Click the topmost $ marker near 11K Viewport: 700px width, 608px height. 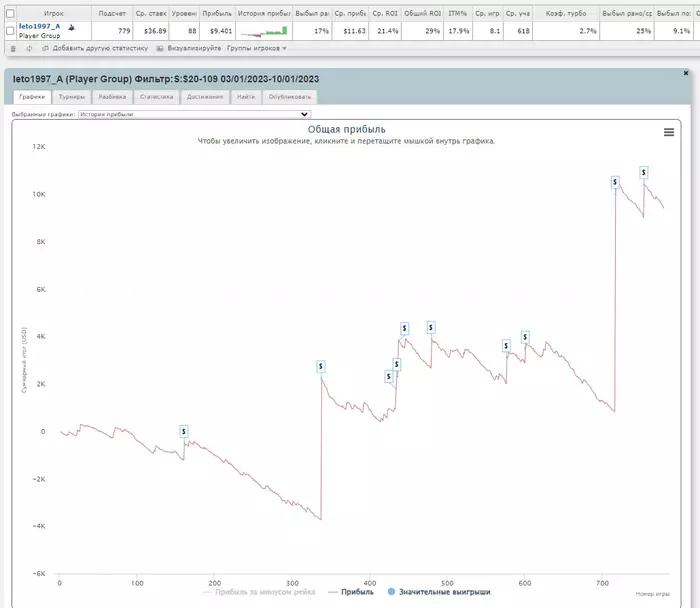click(x=643, y=172)
